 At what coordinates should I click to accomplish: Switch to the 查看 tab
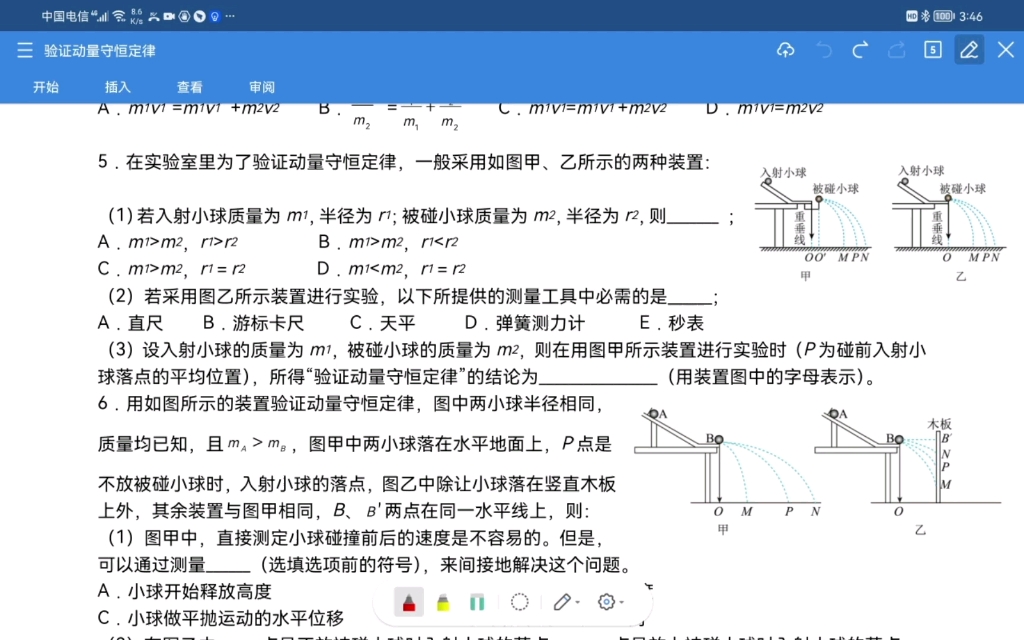point(189,87)
